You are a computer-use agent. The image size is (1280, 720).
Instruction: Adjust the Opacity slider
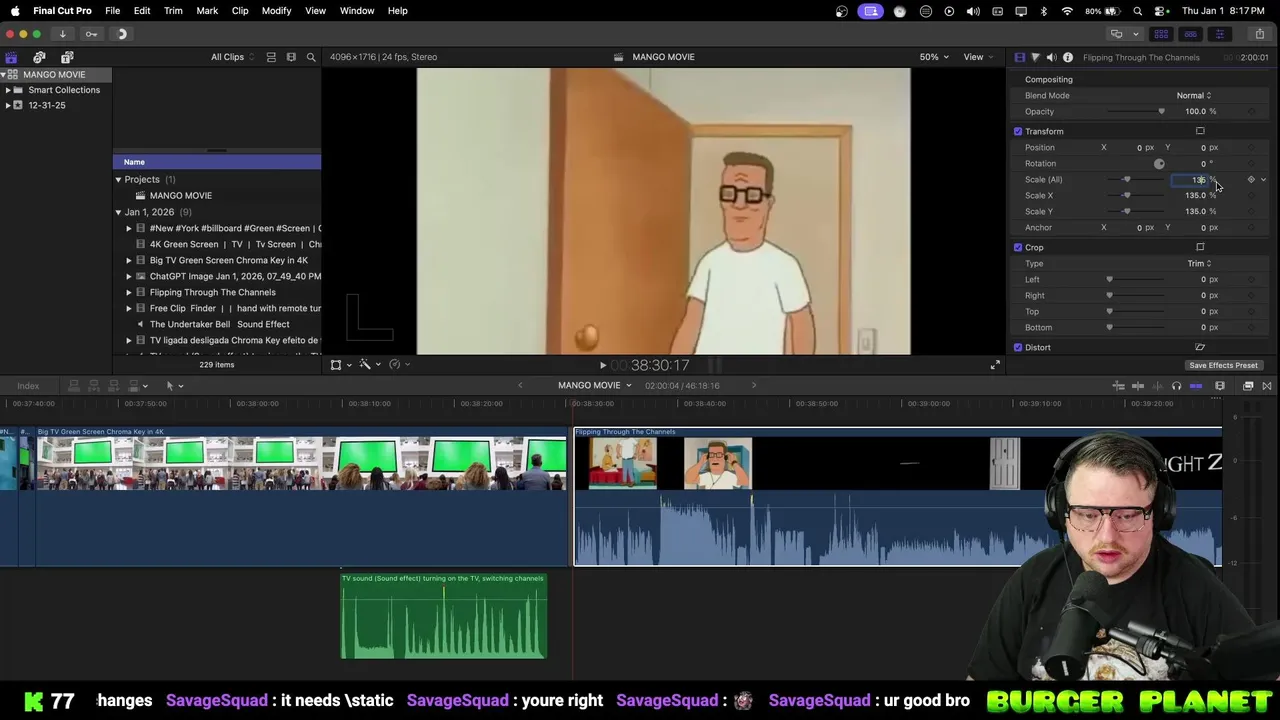pyautogui.click(x=1135, y=111)
